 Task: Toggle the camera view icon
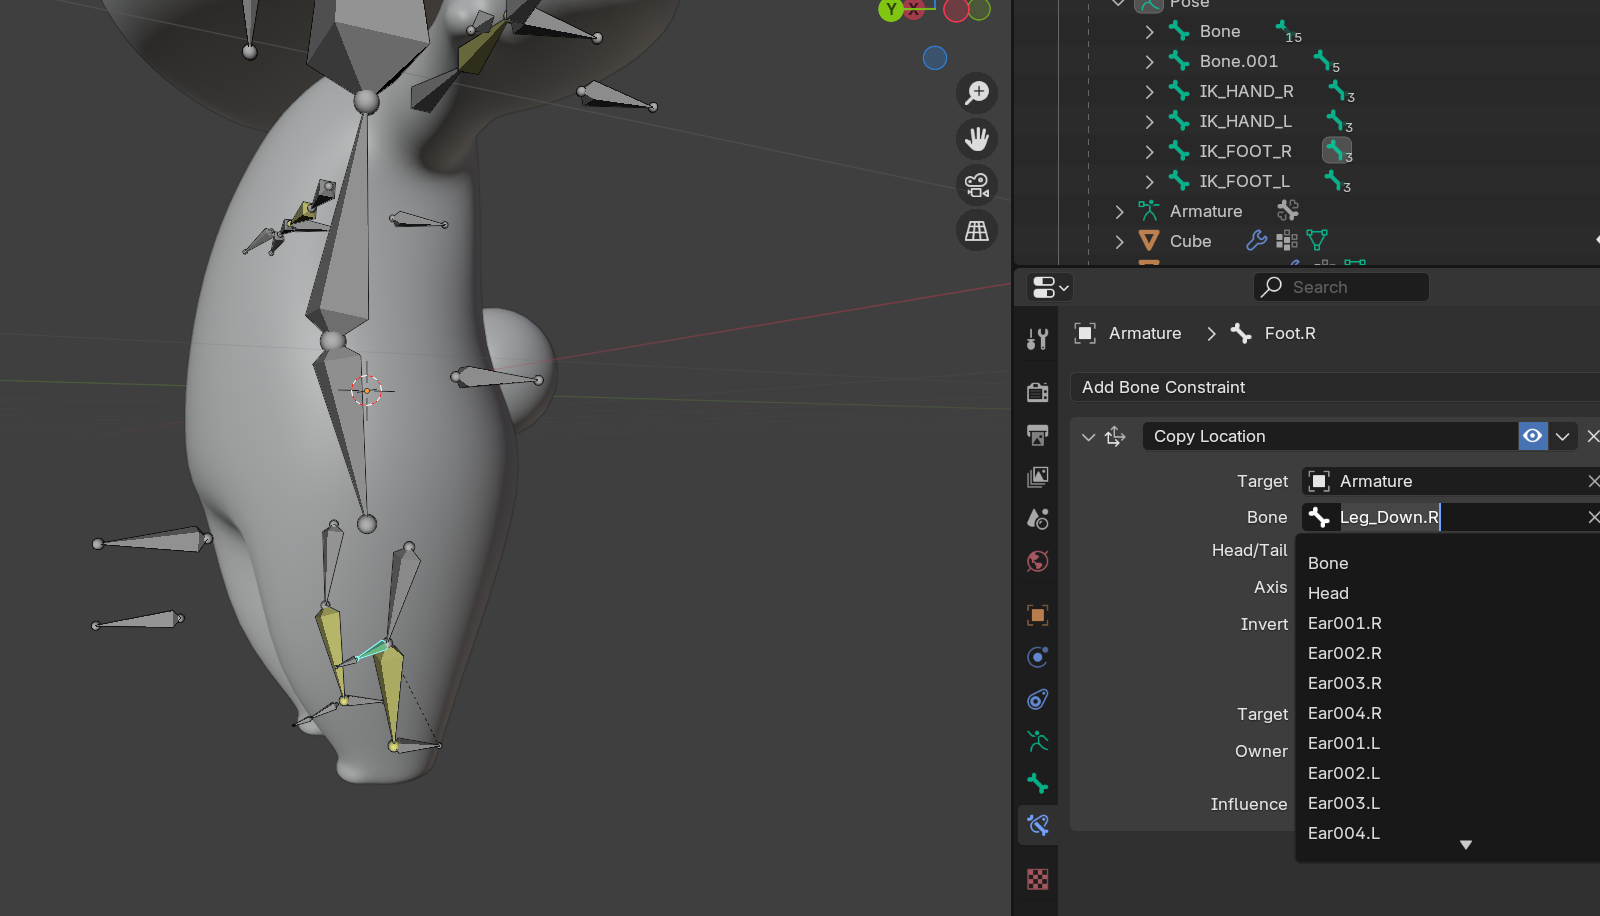[977, 185]
